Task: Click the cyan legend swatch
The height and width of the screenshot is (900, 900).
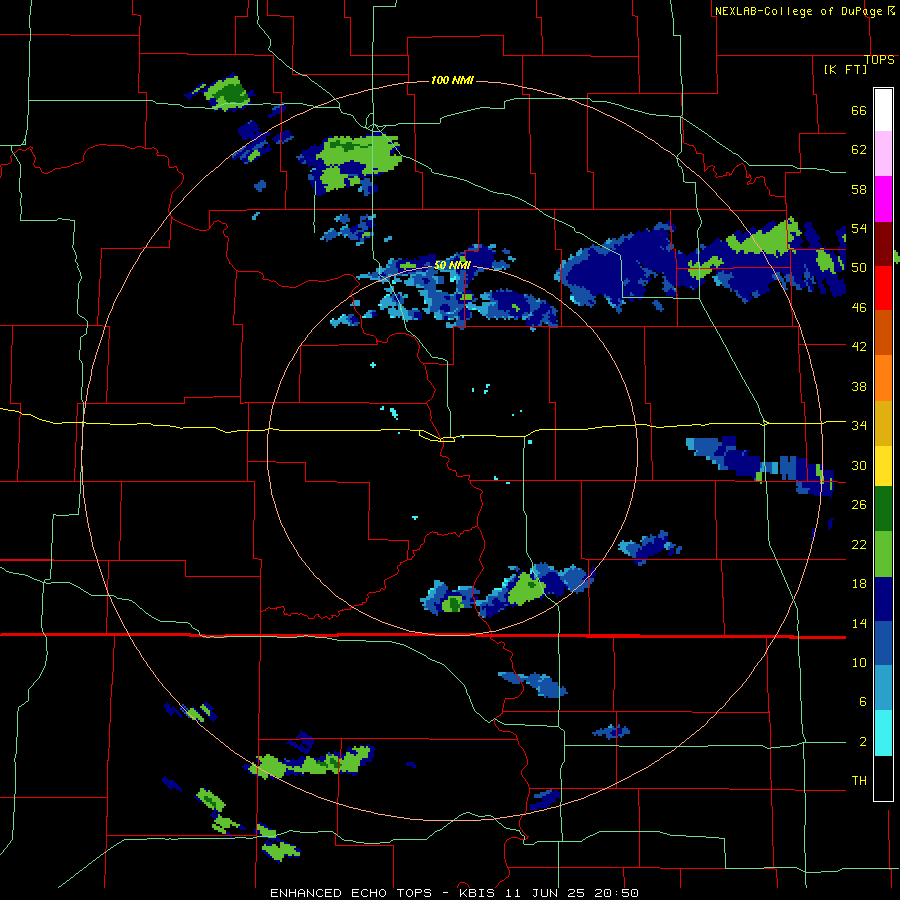Action: 883,733
